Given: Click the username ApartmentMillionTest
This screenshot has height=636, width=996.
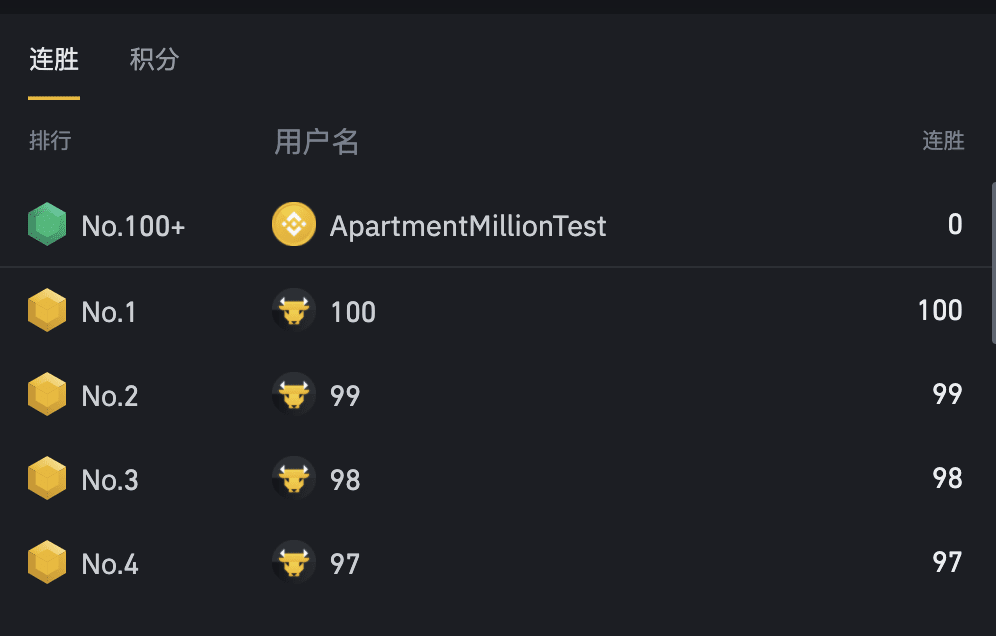Looking at the screenshot, I should [468, 226].
